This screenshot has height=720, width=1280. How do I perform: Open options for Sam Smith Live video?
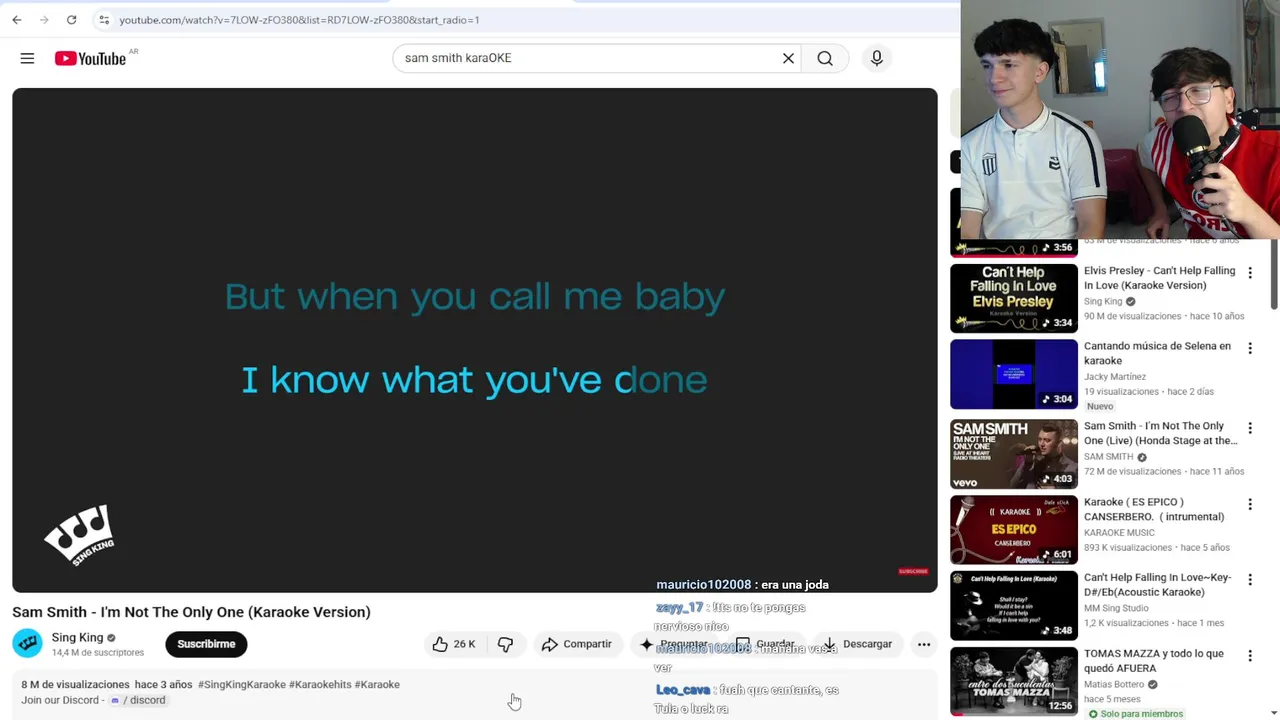click(x=1249, y=428)
